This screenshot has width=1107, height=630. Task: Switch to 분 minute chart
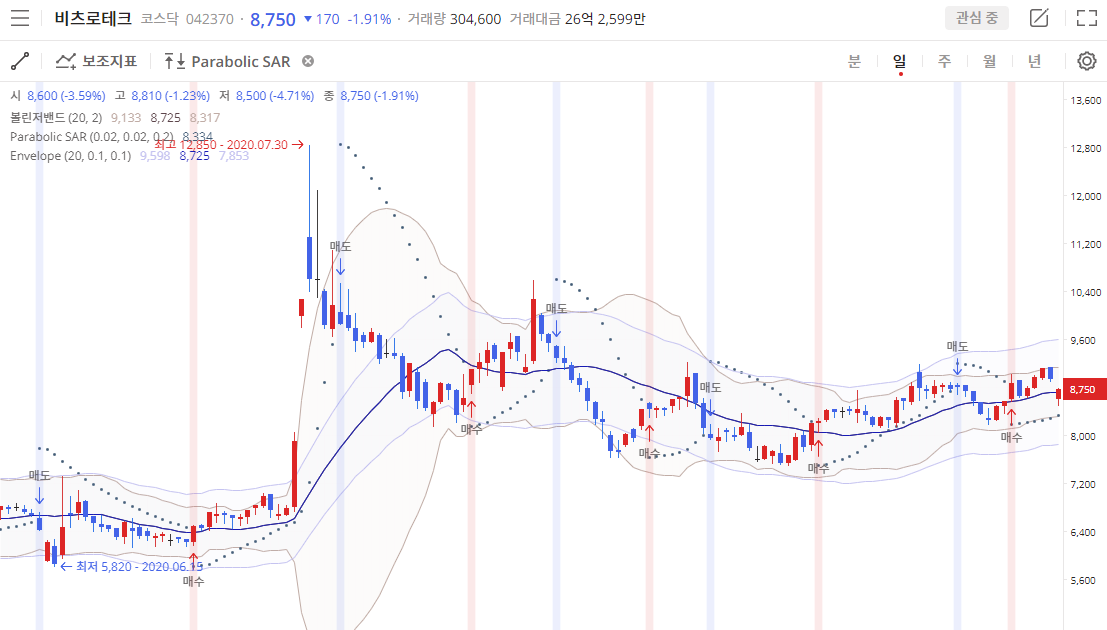tap(854, 61)
